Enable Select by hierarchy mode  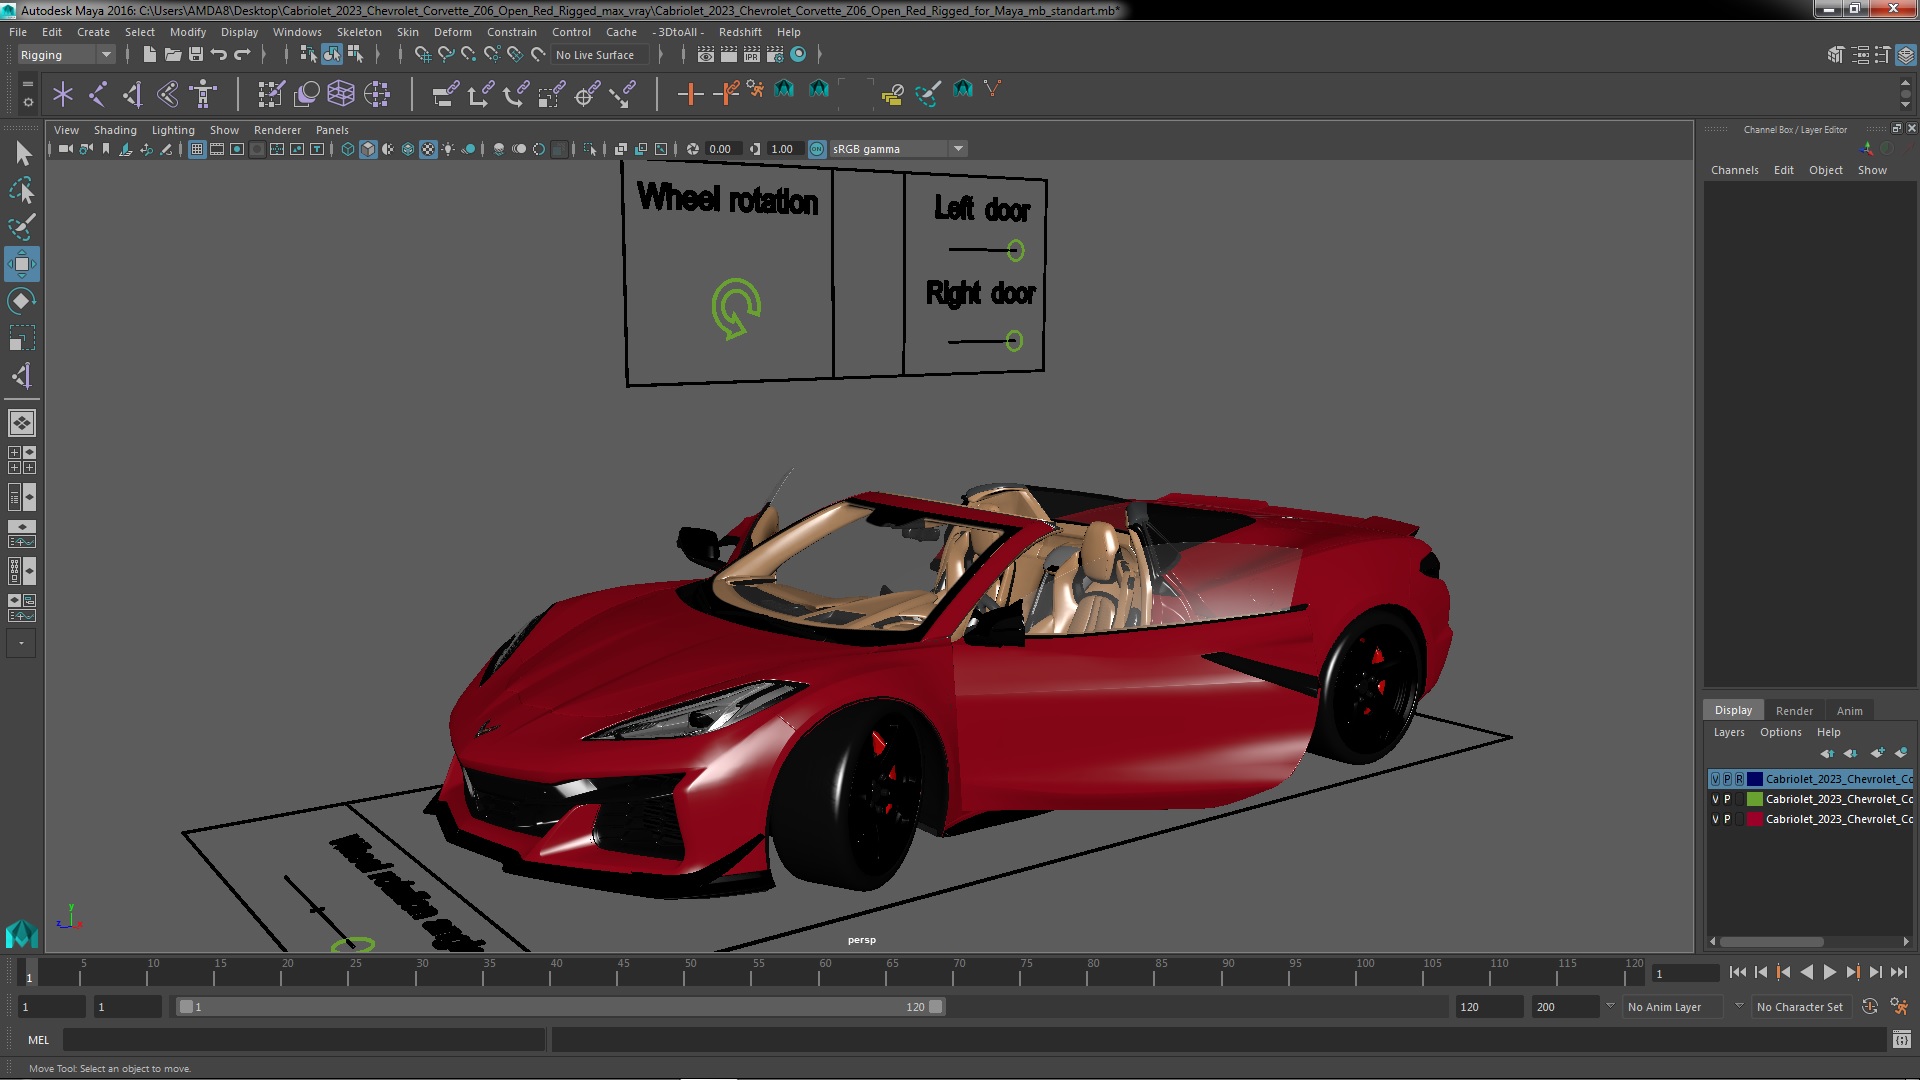click(x=308, y=54)
